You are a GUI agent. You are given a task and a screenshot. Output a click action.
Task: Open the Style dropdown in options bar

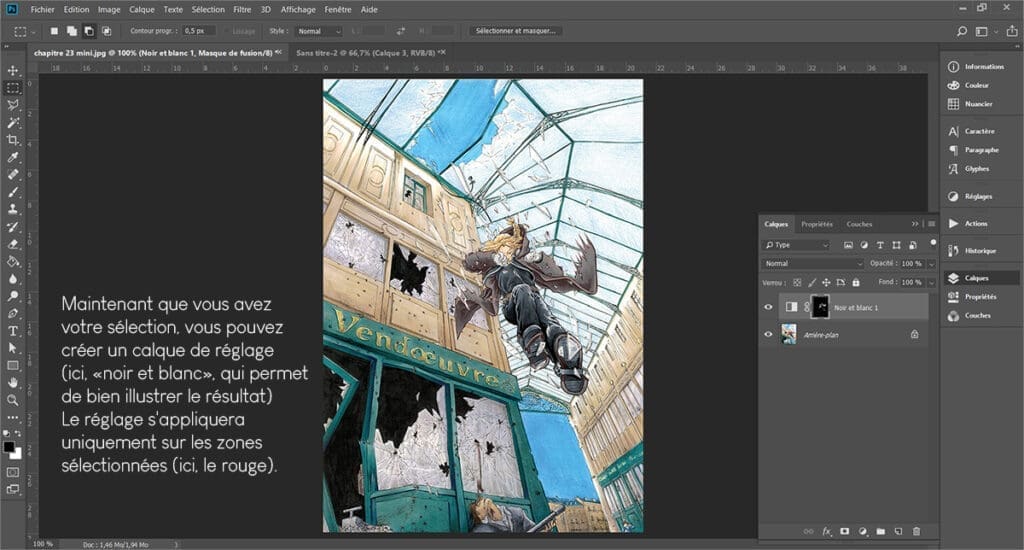coord(318,31)
